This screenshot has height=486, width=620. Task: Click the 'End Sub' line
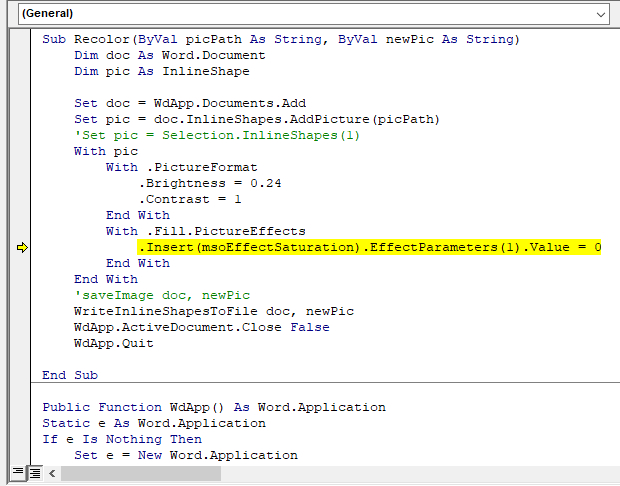[x=70, y=375]
